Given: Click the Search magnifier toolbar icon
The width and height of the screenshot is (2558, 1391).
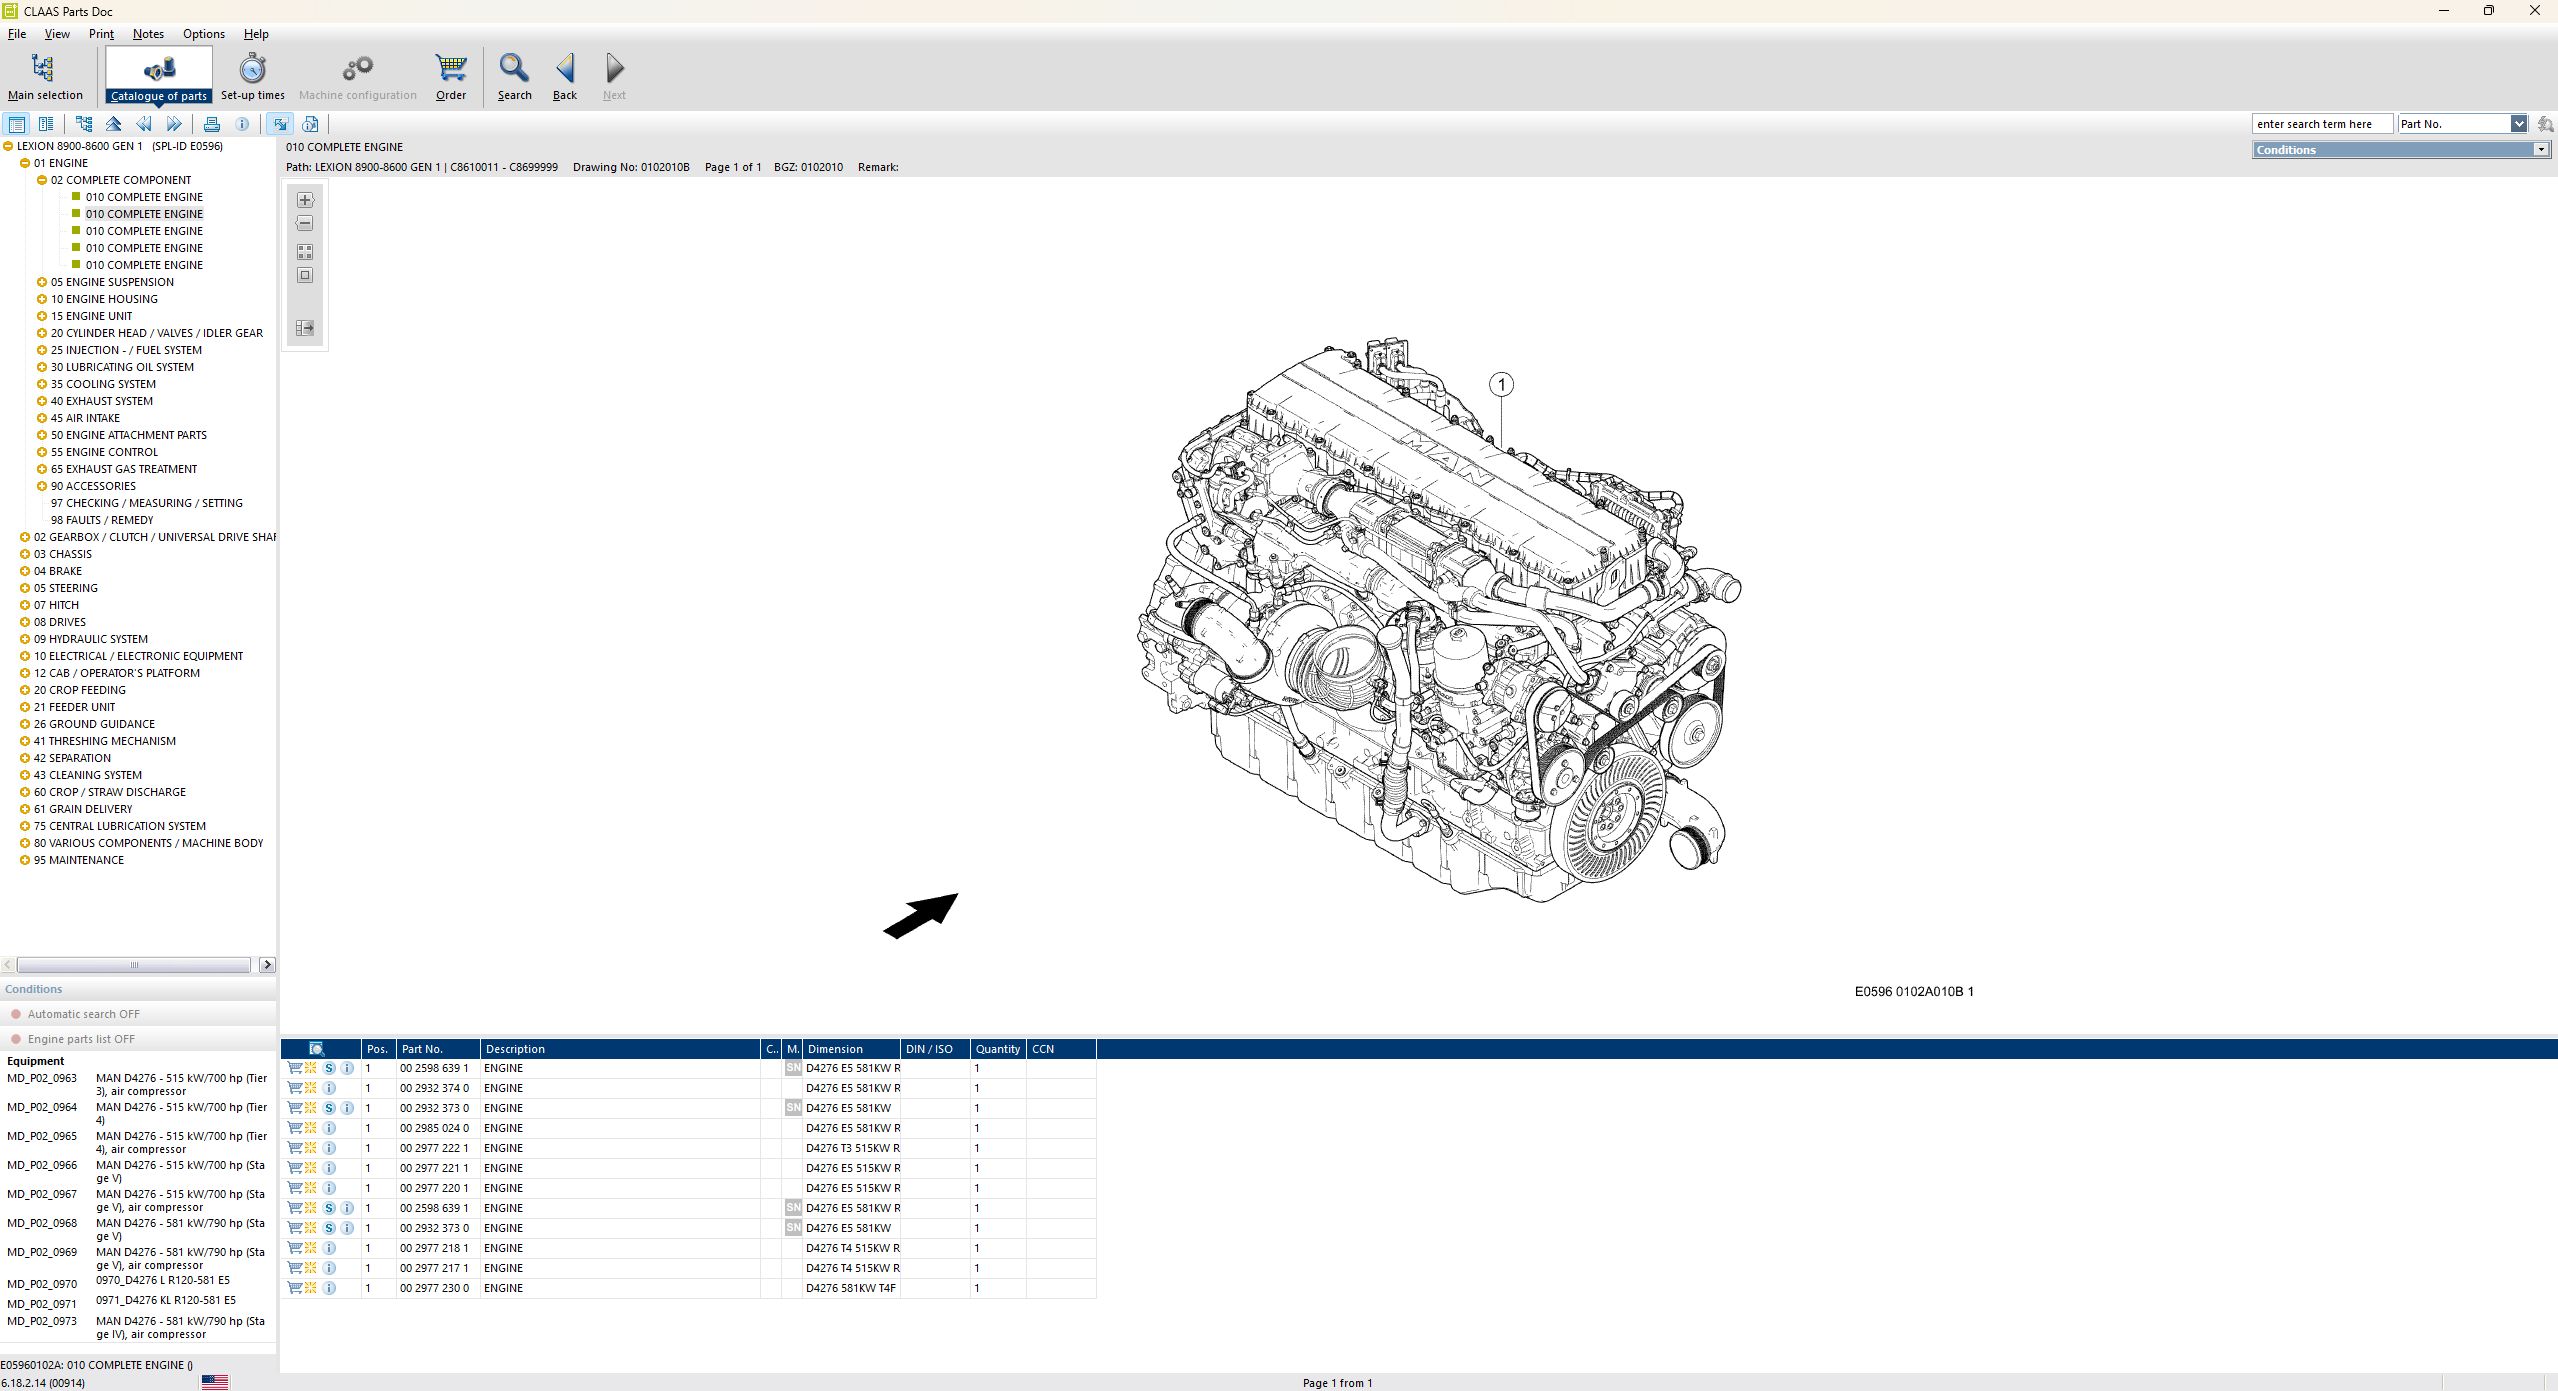Looking at the screenshot, I should click(x=514, y=75).
